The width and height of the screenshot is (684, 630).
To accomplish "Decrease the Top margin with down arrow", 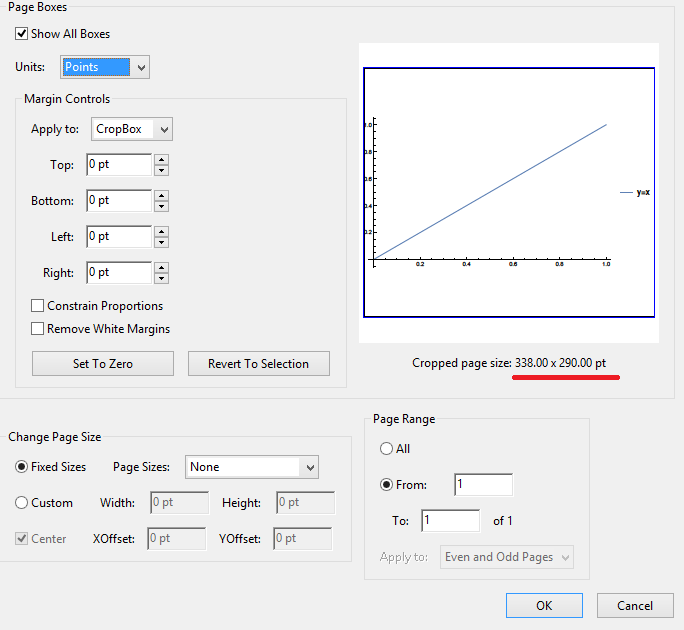I will [x=161, y=170].
